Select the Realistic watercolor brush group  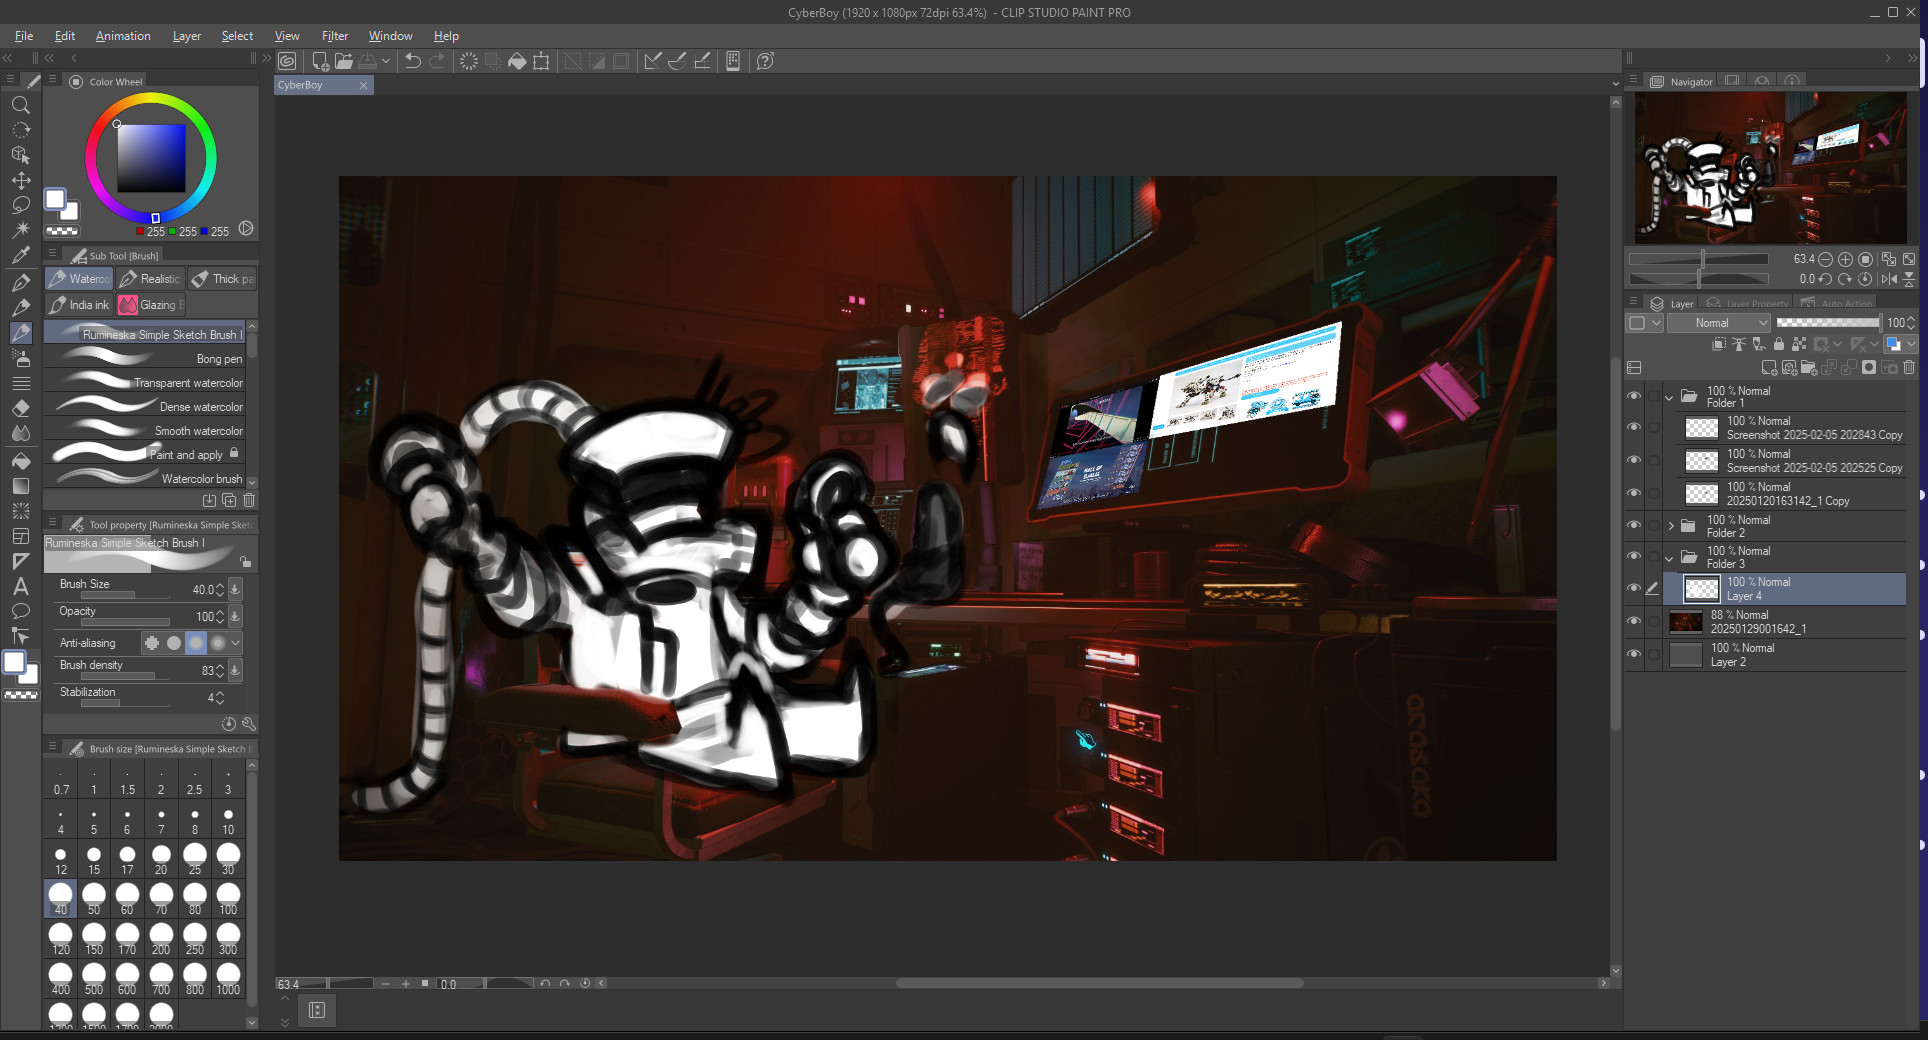(151, 279)
